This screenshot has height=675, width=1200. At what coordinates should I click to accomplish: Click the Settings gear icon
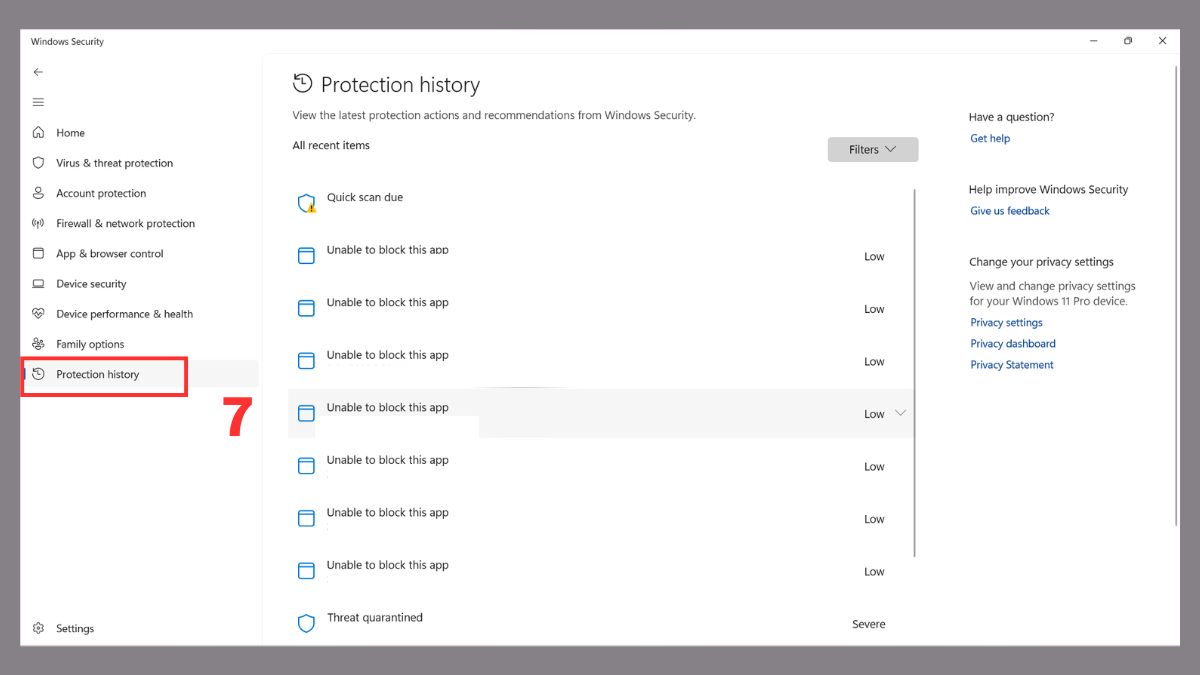point(38,628)
